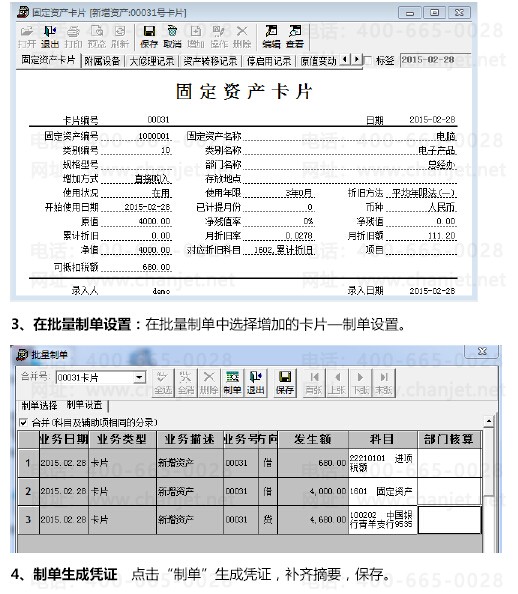Toggle 合并(科目及辅助项相同的分录) checkbox
The height and width of the screenshot is (594, 518).
23,422
